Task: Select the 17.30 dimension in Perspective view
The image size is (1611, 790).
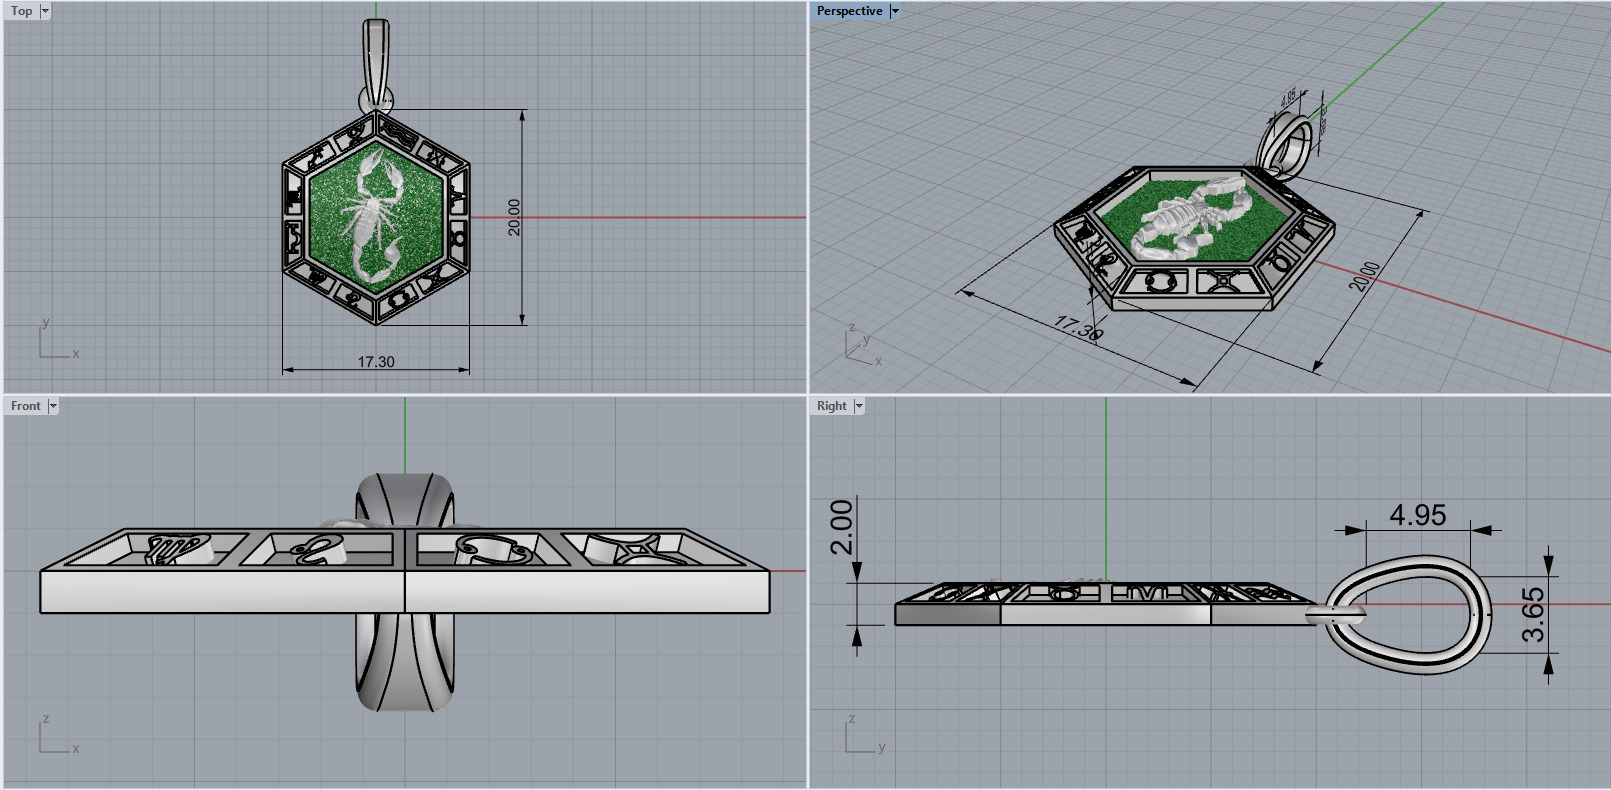Action: pos(1079,327)
